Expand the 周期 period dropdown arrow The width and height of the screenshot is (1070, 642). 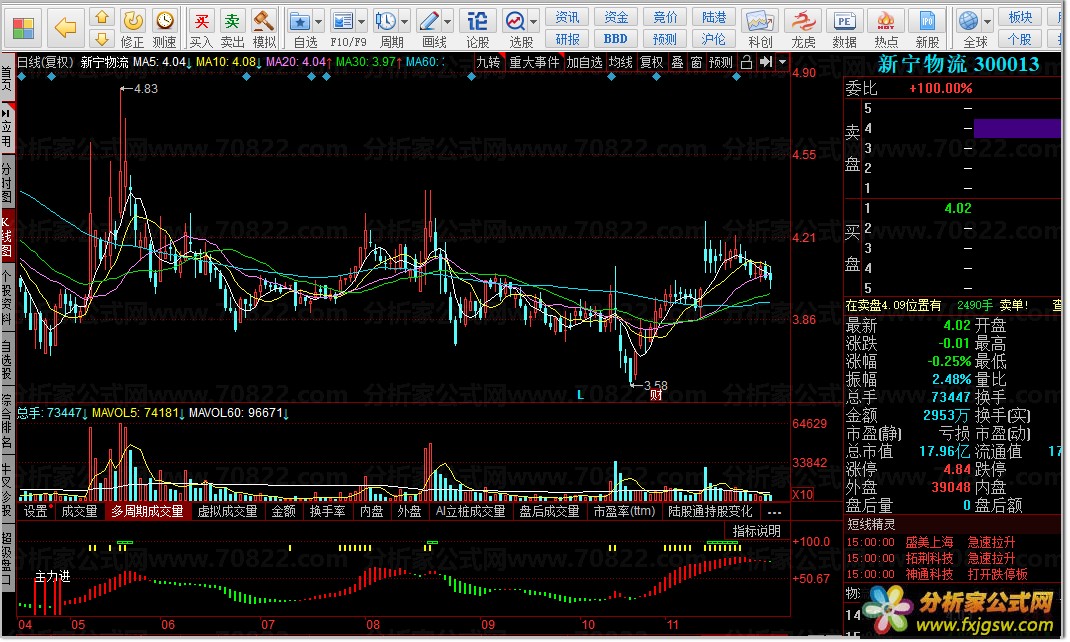[x=405, y=22]
